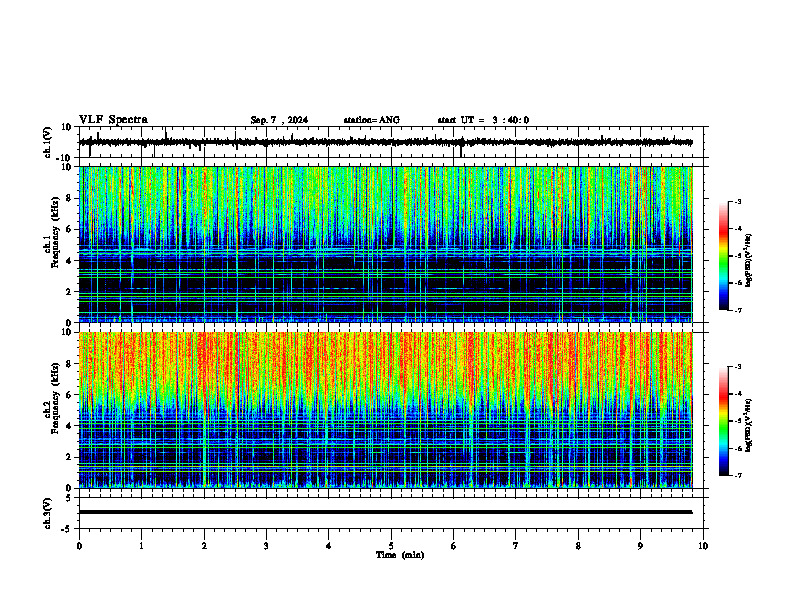Click the ch.2 spectrogram panel
This screenshot has height=612, width=792.
385,410
